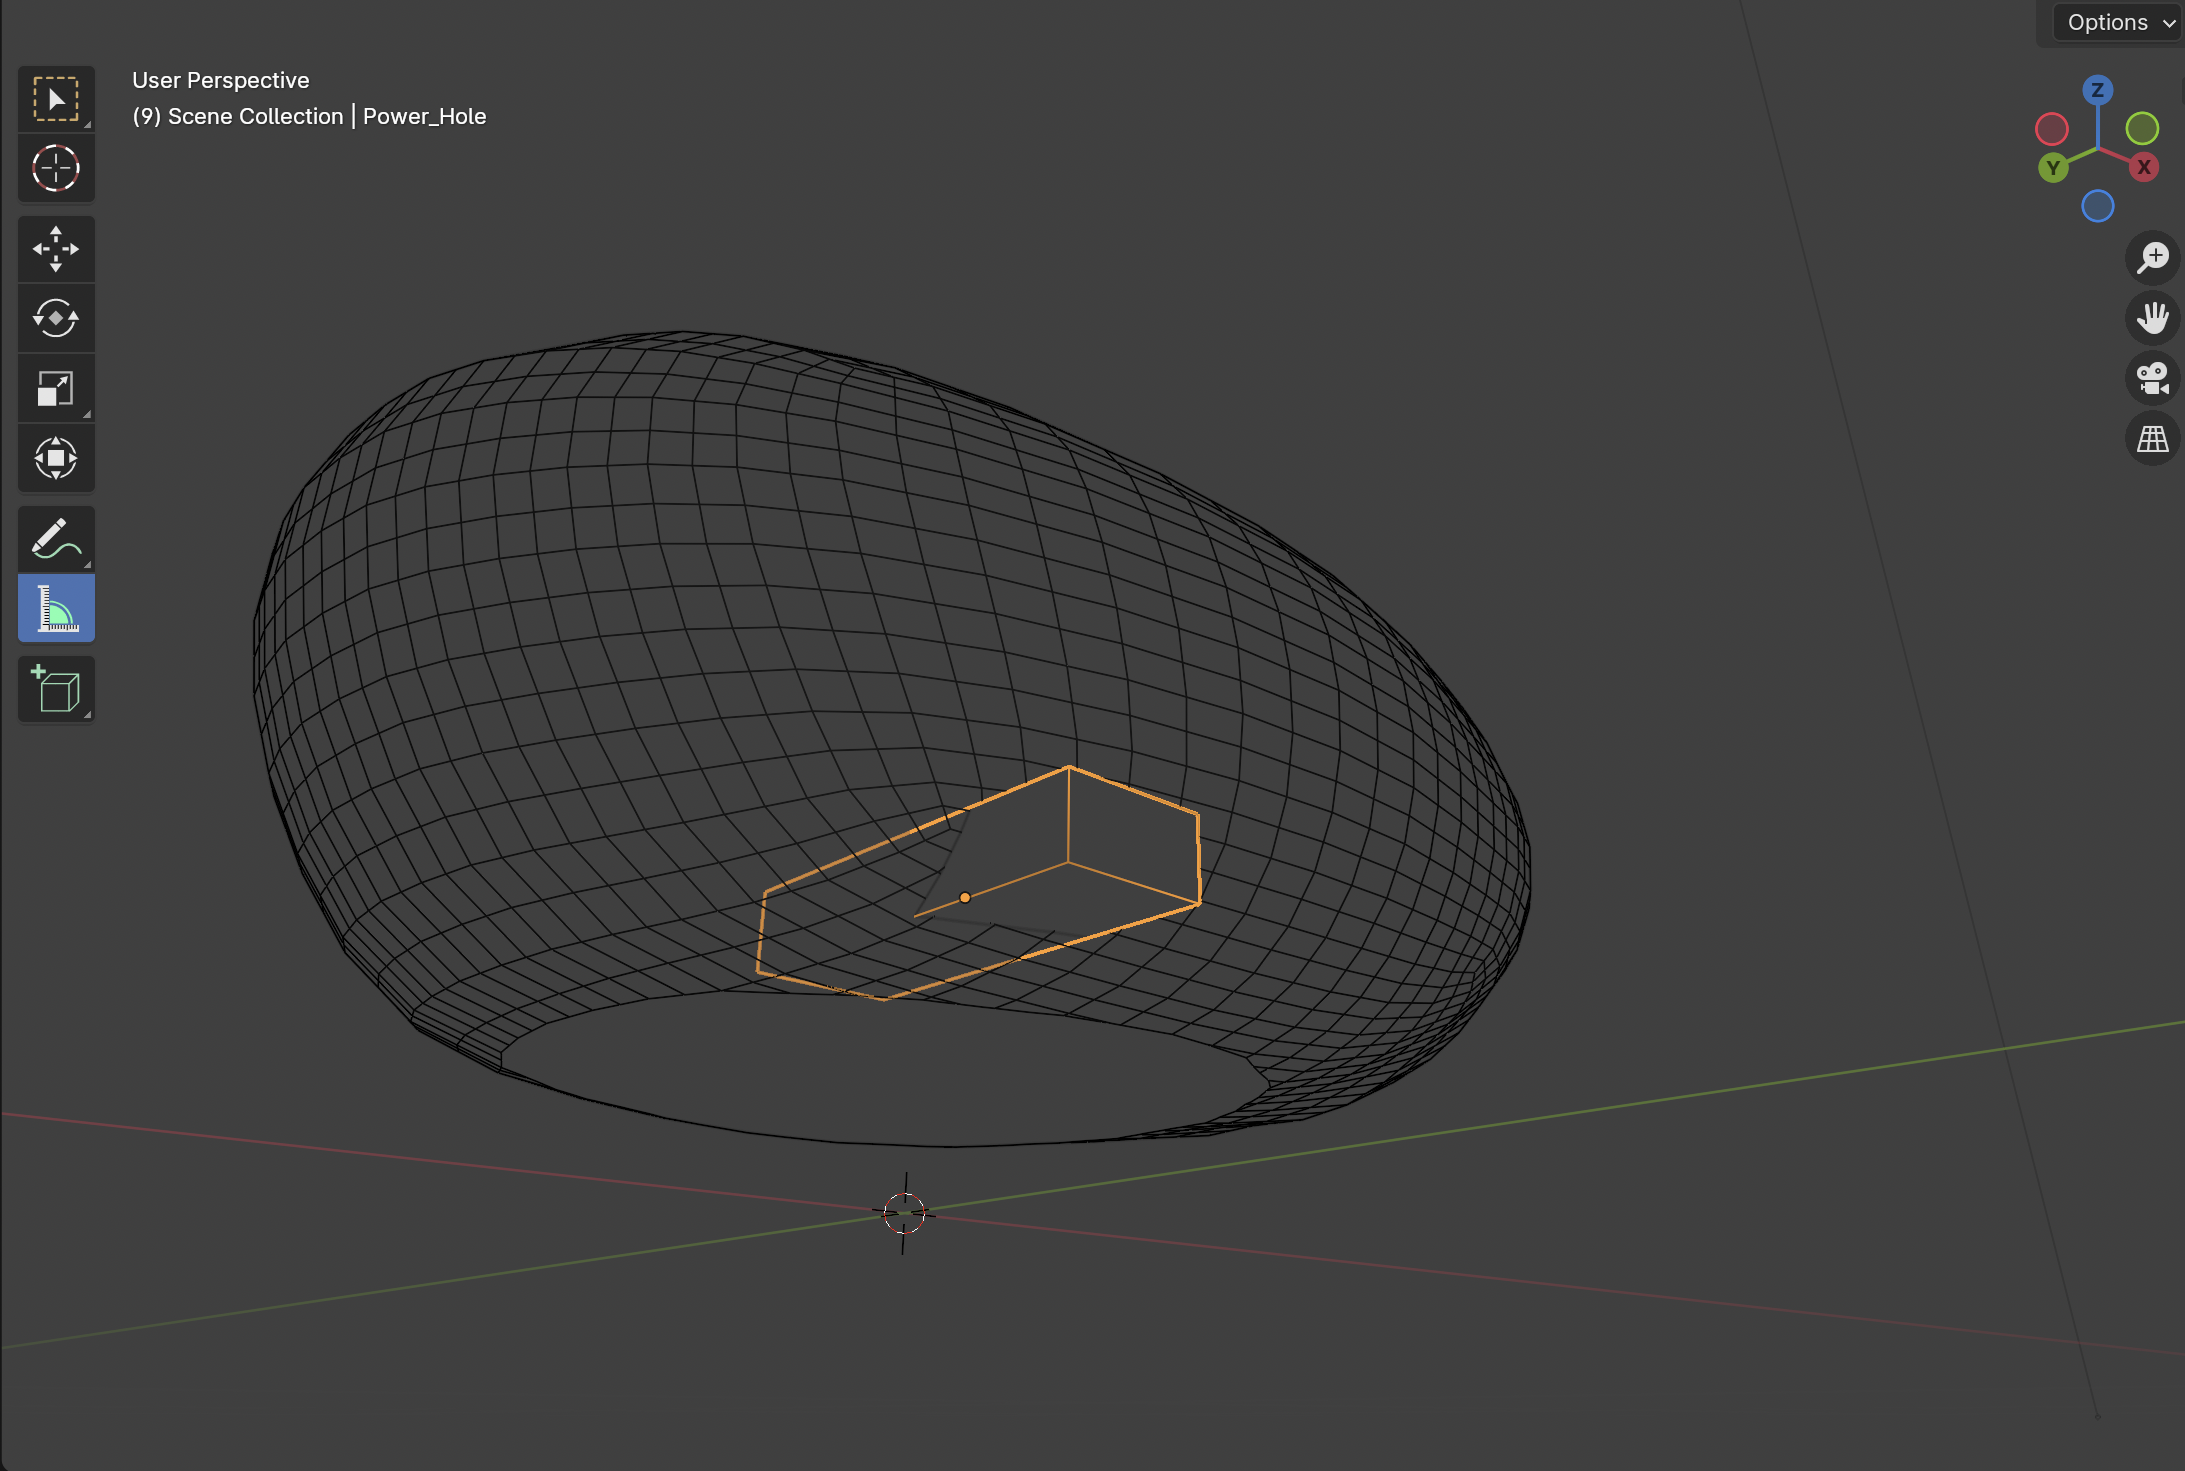This screenshot has height=1471, width=2185.
Task: Click the Scene Collection breadcrumb text
Action: point(255,116)
